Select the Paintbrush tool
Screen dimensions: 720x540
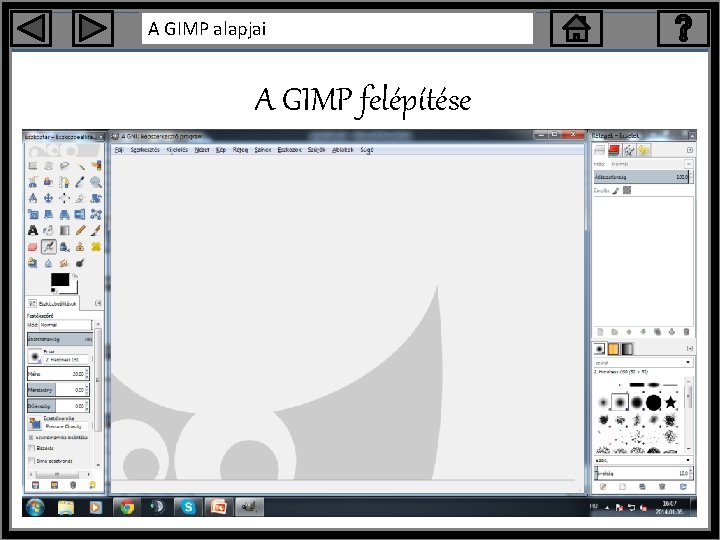(x=96, y=230)
